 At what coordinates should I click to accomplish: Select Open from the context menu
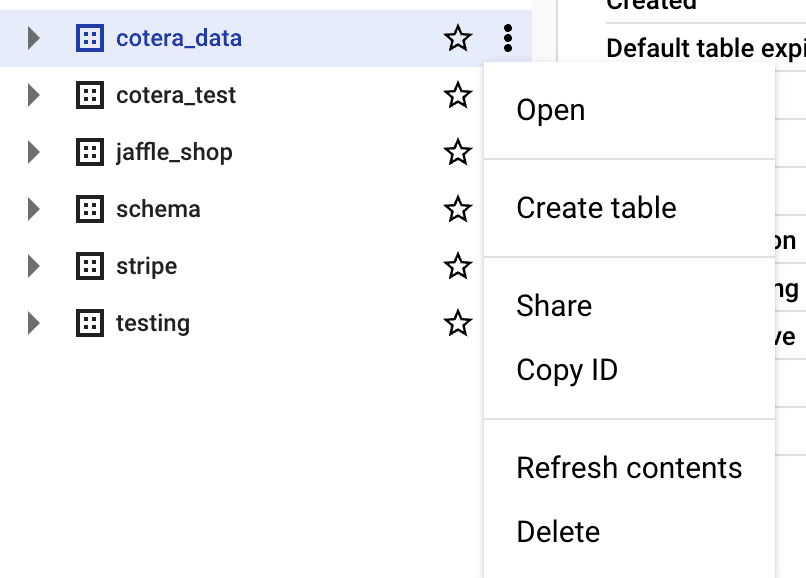click(551, 110)
